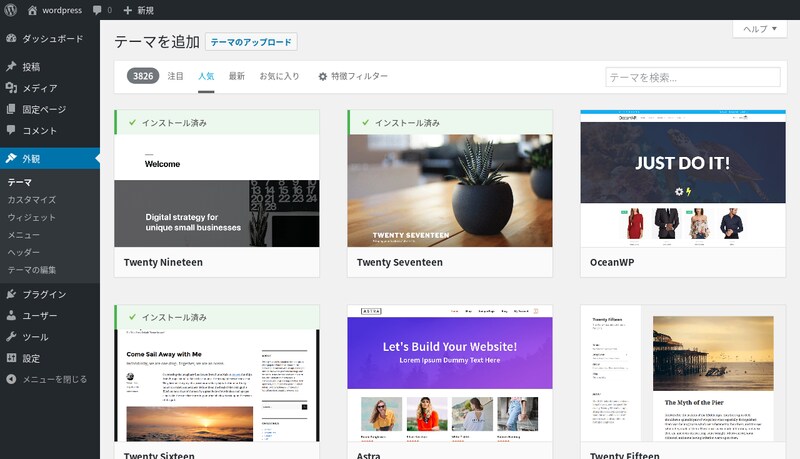Screen dimensions: 800x459
Task: Open the テーマの編集 submenu item
Action: (x=32, y=270)
